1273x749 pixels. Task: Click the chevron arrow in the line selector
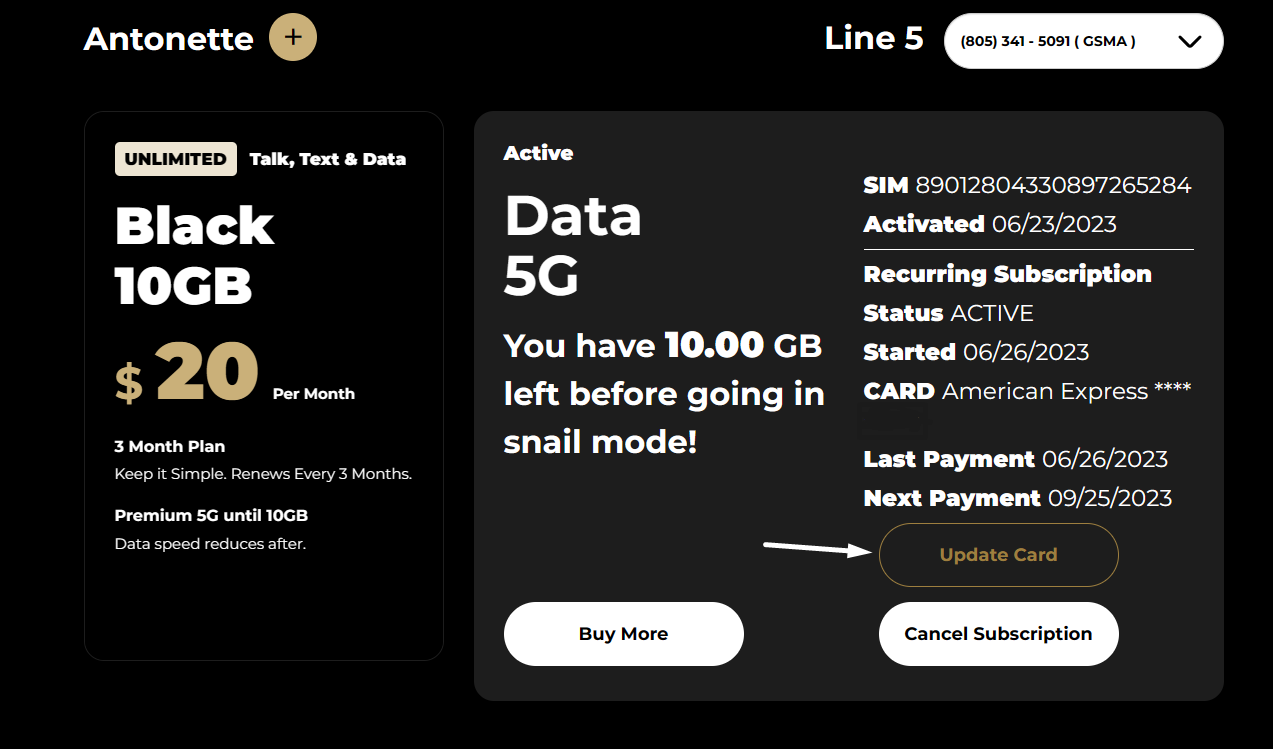click(x=1189, y=41)
